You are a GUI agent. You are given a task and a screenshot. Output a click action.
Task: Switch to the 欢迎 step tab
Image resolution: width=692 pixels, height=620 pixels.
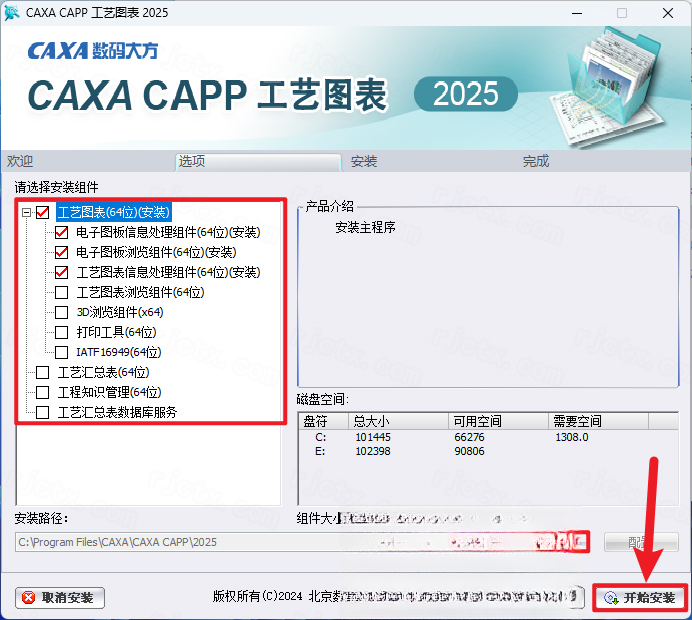click(20, 162)
